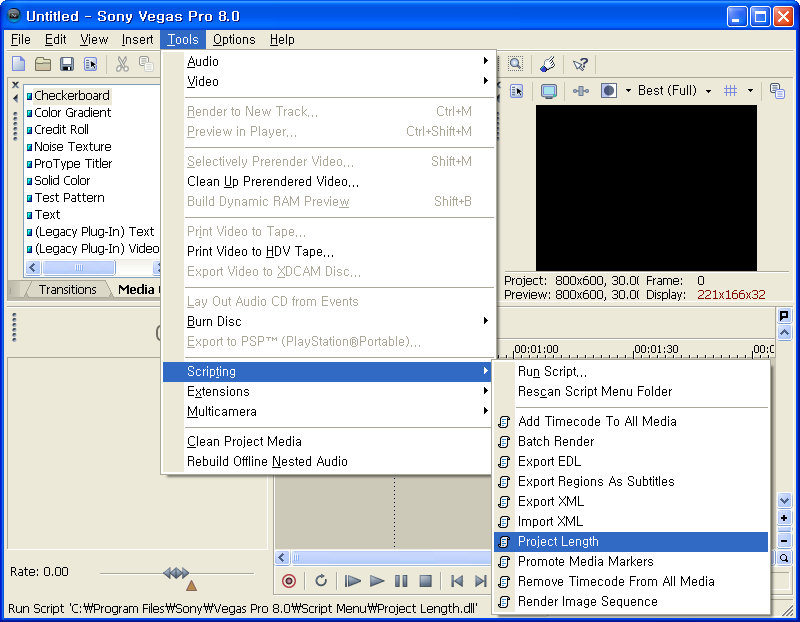The height and width of the screenshot is (622, 800).
Task: Run Render Image Sequence script
Action: point(631,602)
